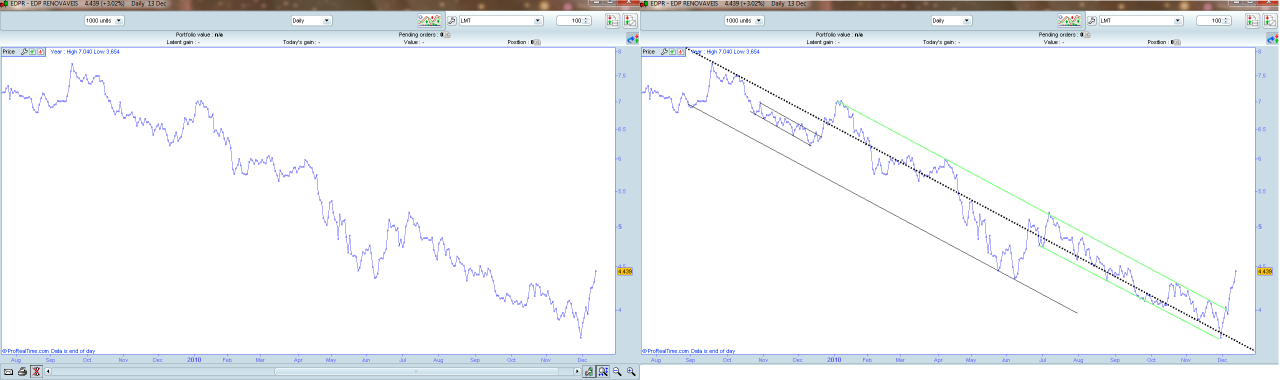Click the blue-red arrows icon in the left window
1280x380 pixels.
(633, 39)
